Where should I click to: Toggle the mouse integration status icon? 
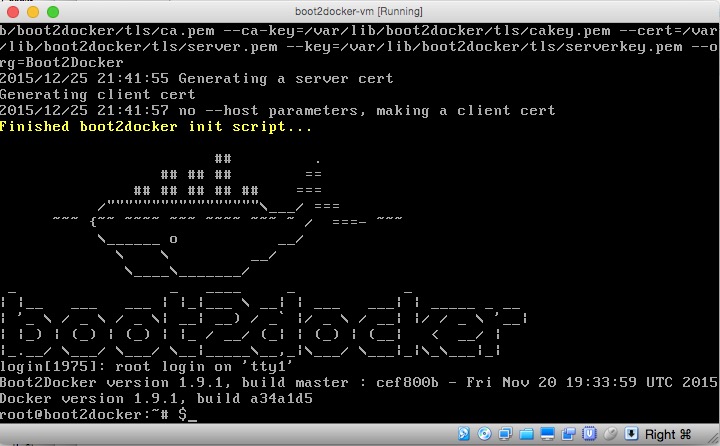point(610,434)
